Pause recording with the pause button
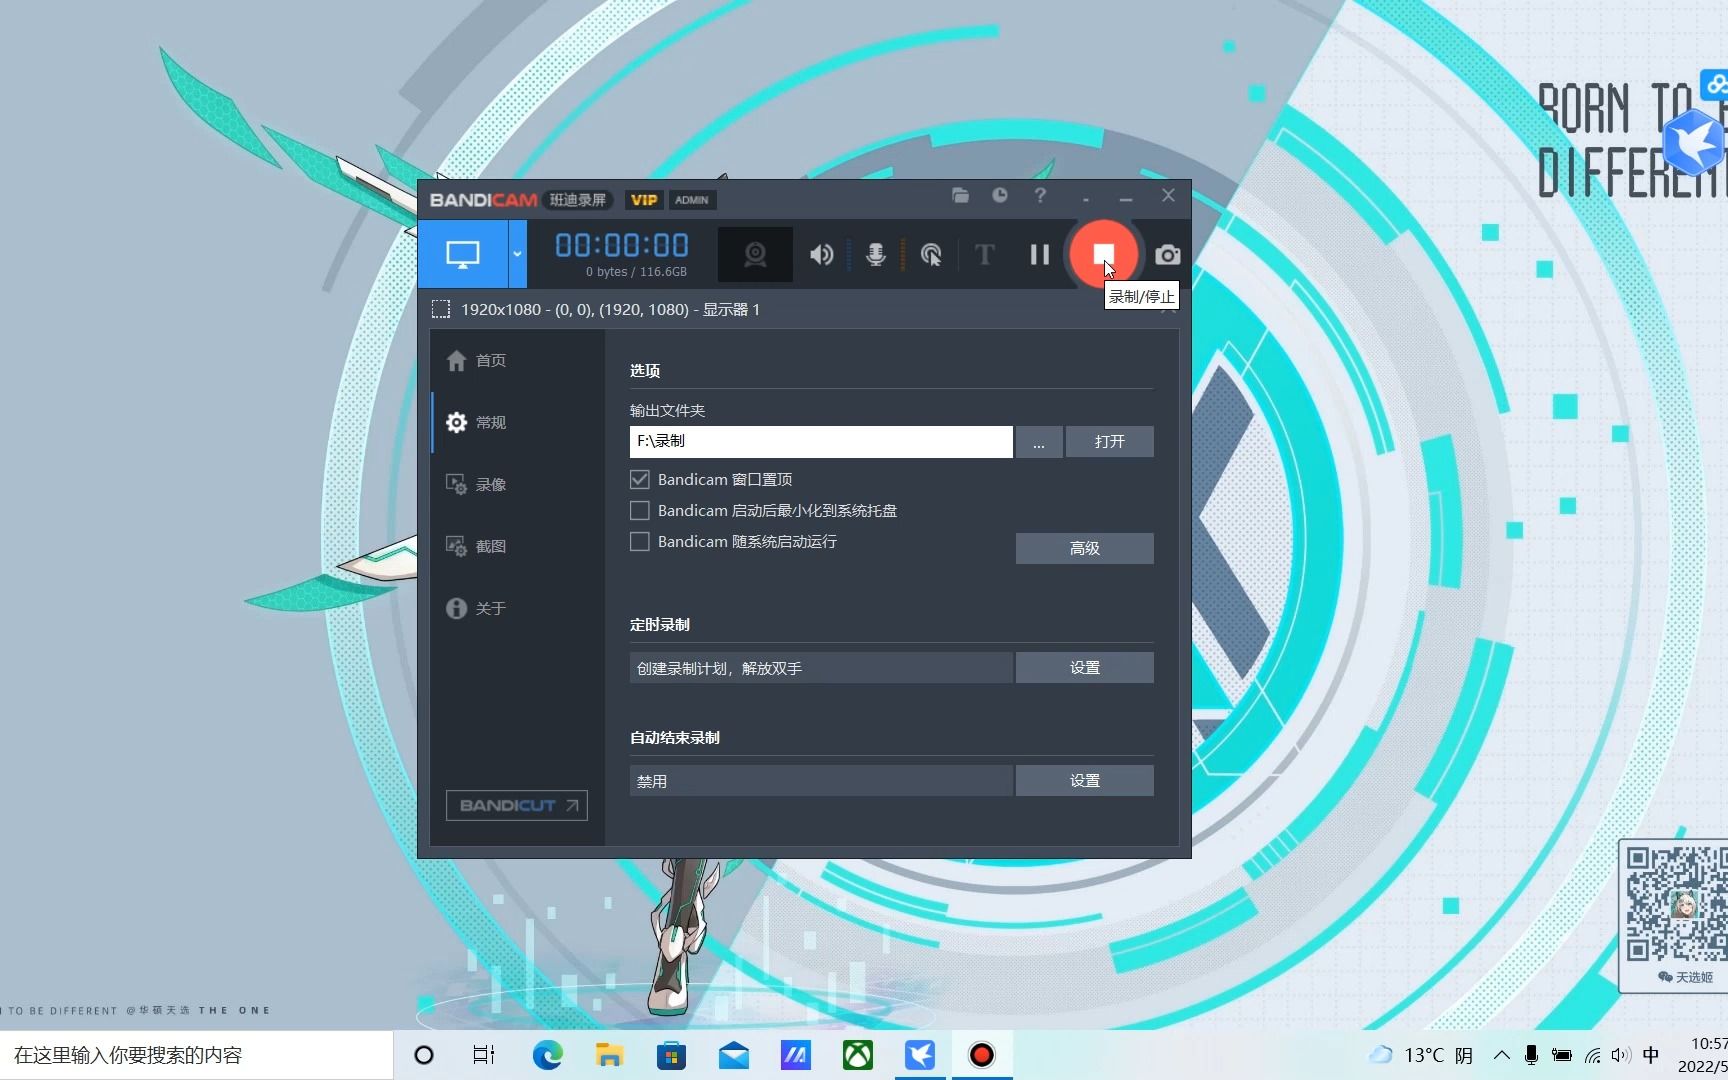 coord(1040,255)
